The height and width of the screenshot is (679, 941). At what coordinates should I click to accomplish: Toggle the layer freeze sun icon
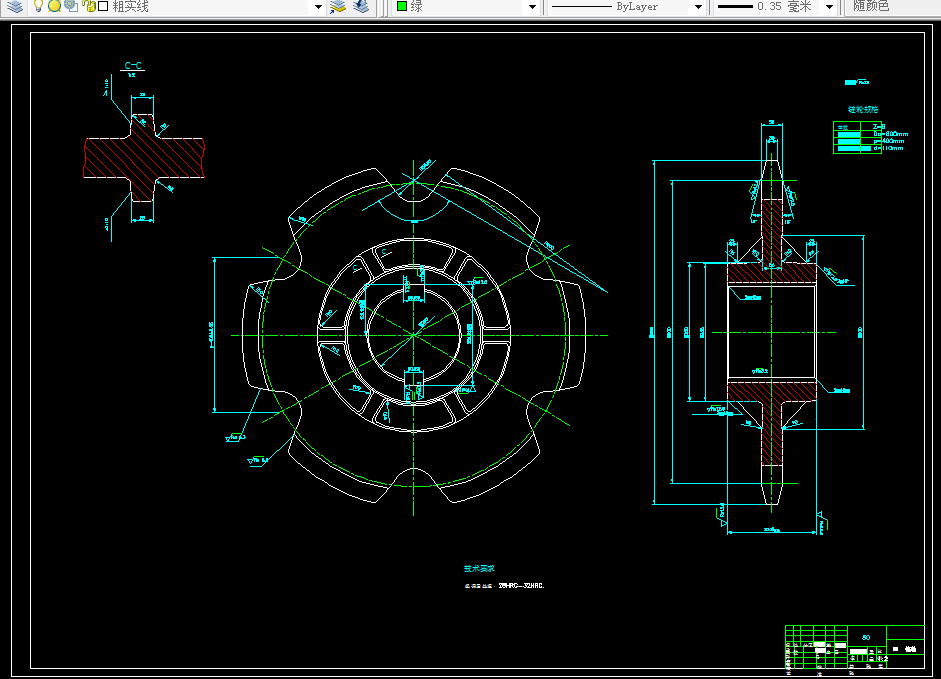tap(55, 6)
